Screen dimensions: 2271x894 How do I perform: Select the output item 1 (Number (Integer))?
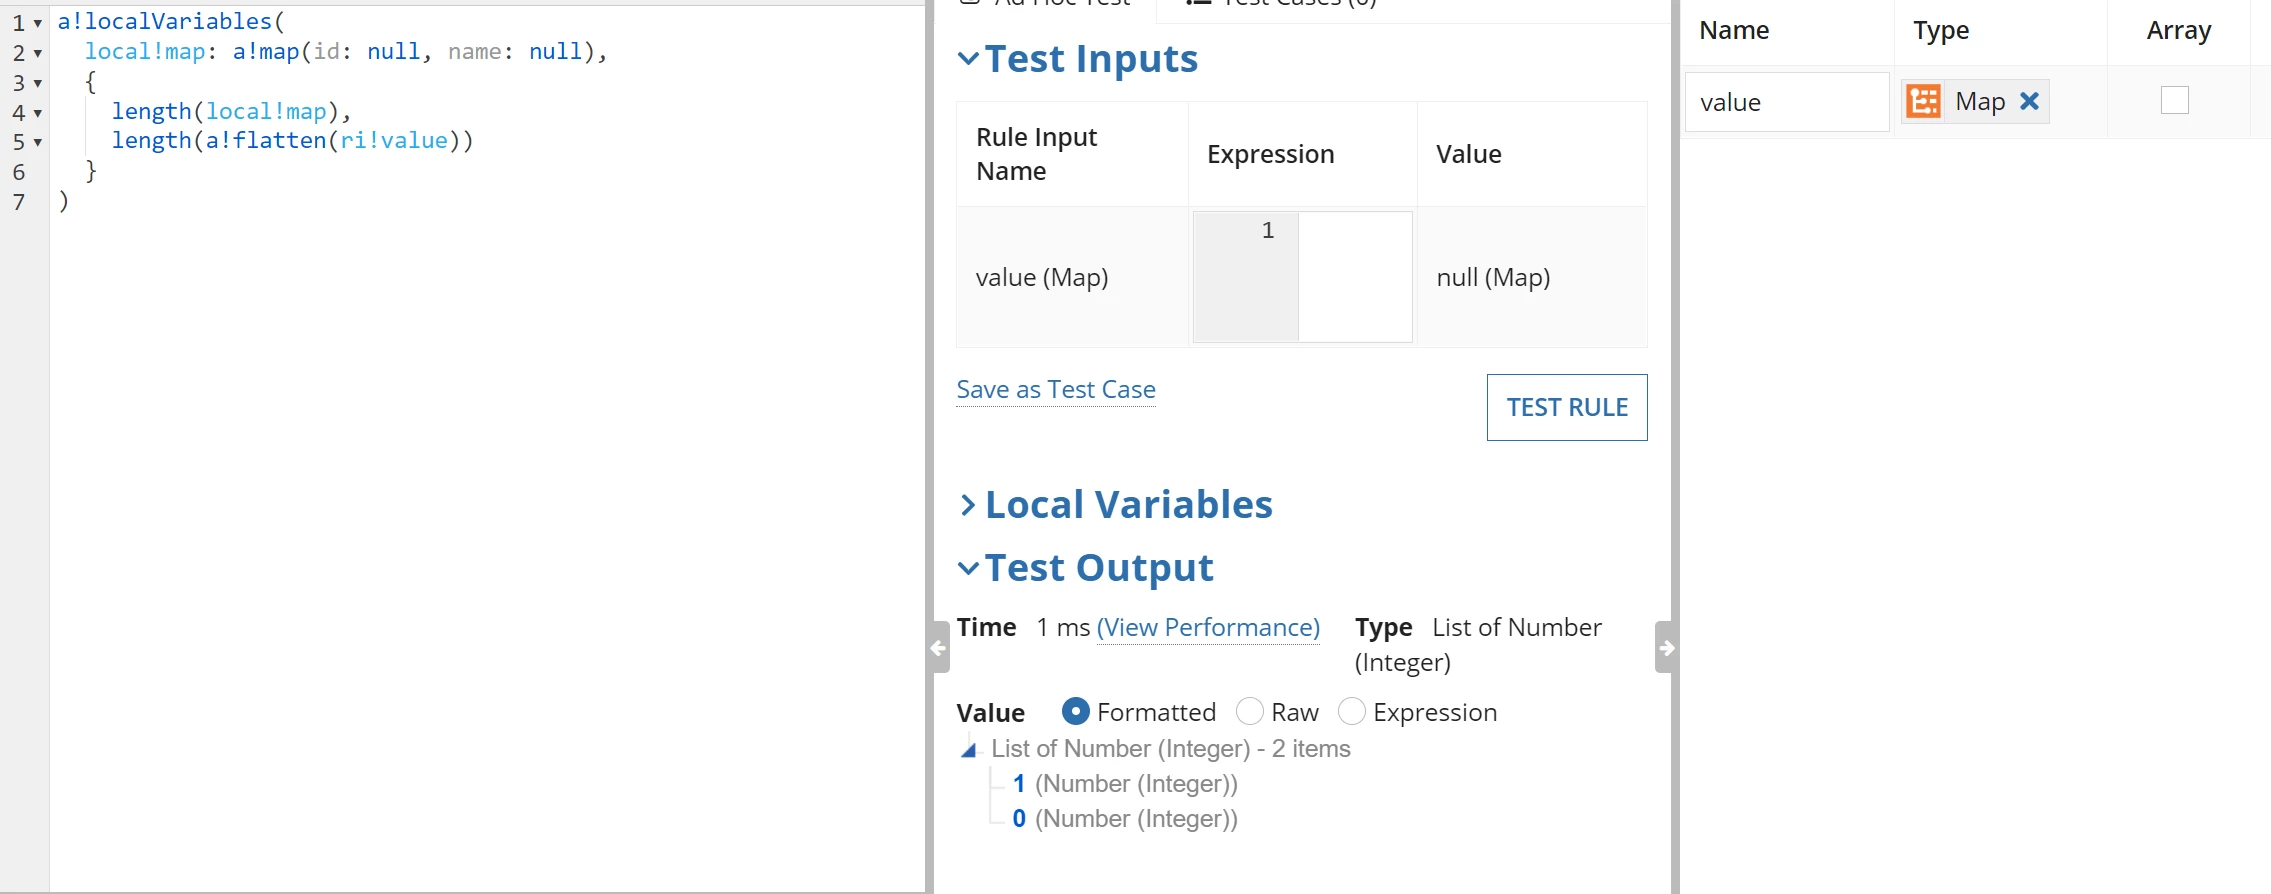pos(1125,784)
